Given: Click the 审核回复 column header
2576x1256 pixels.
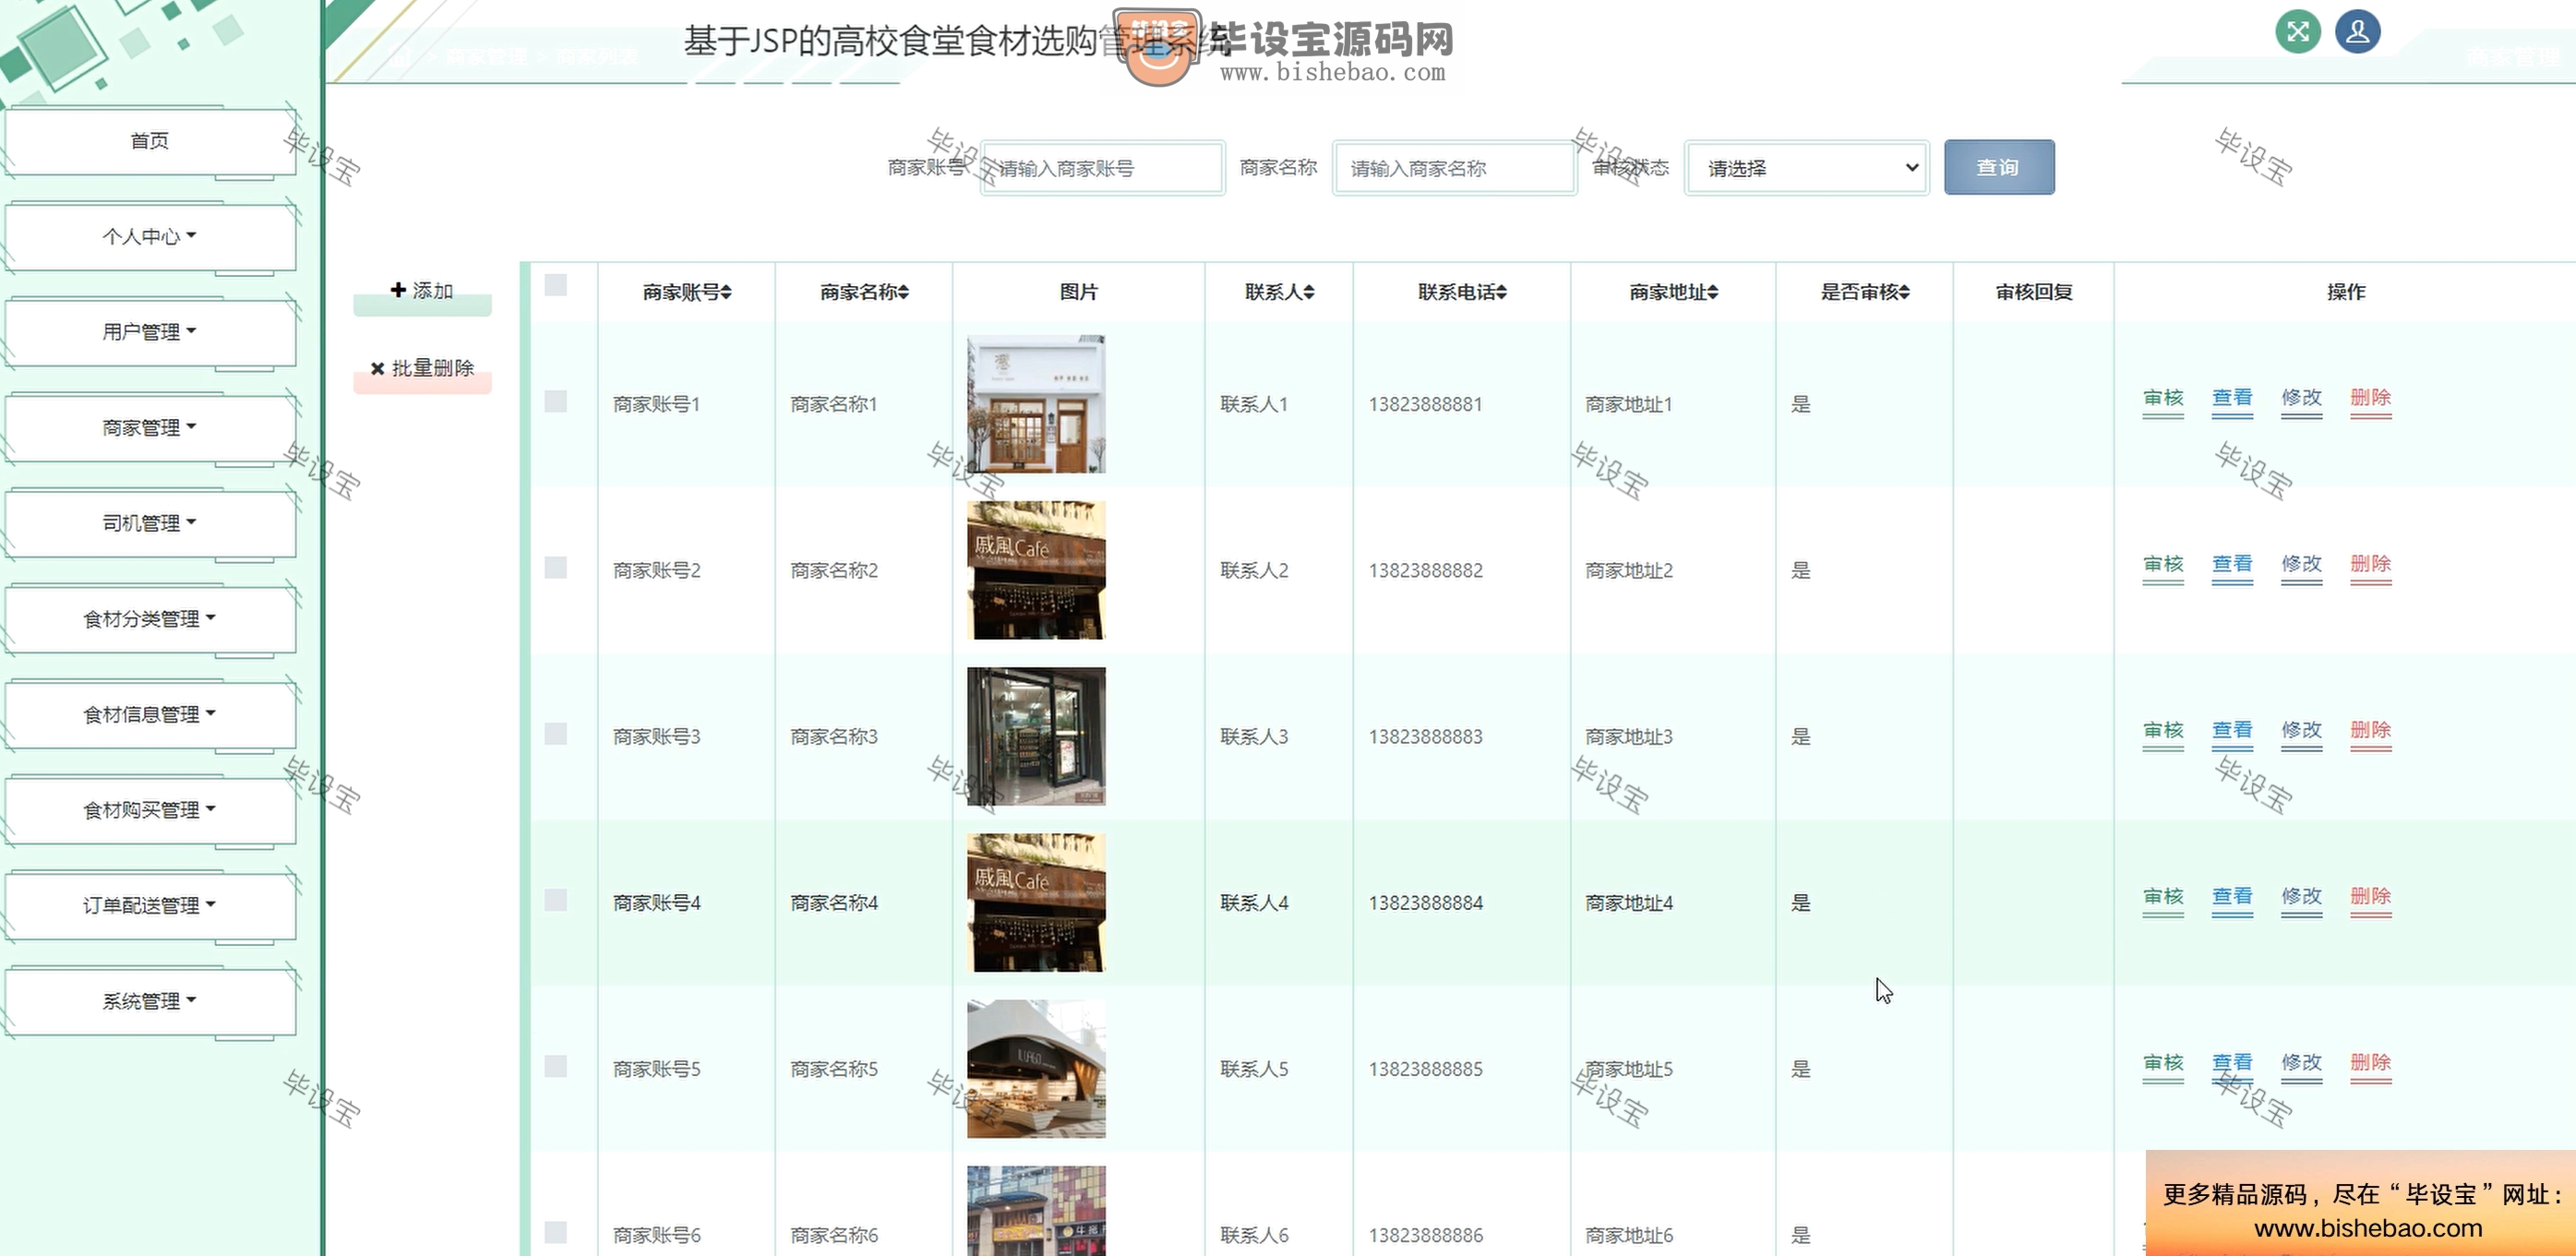Looking at the screenshot, I should (2034, 292).
